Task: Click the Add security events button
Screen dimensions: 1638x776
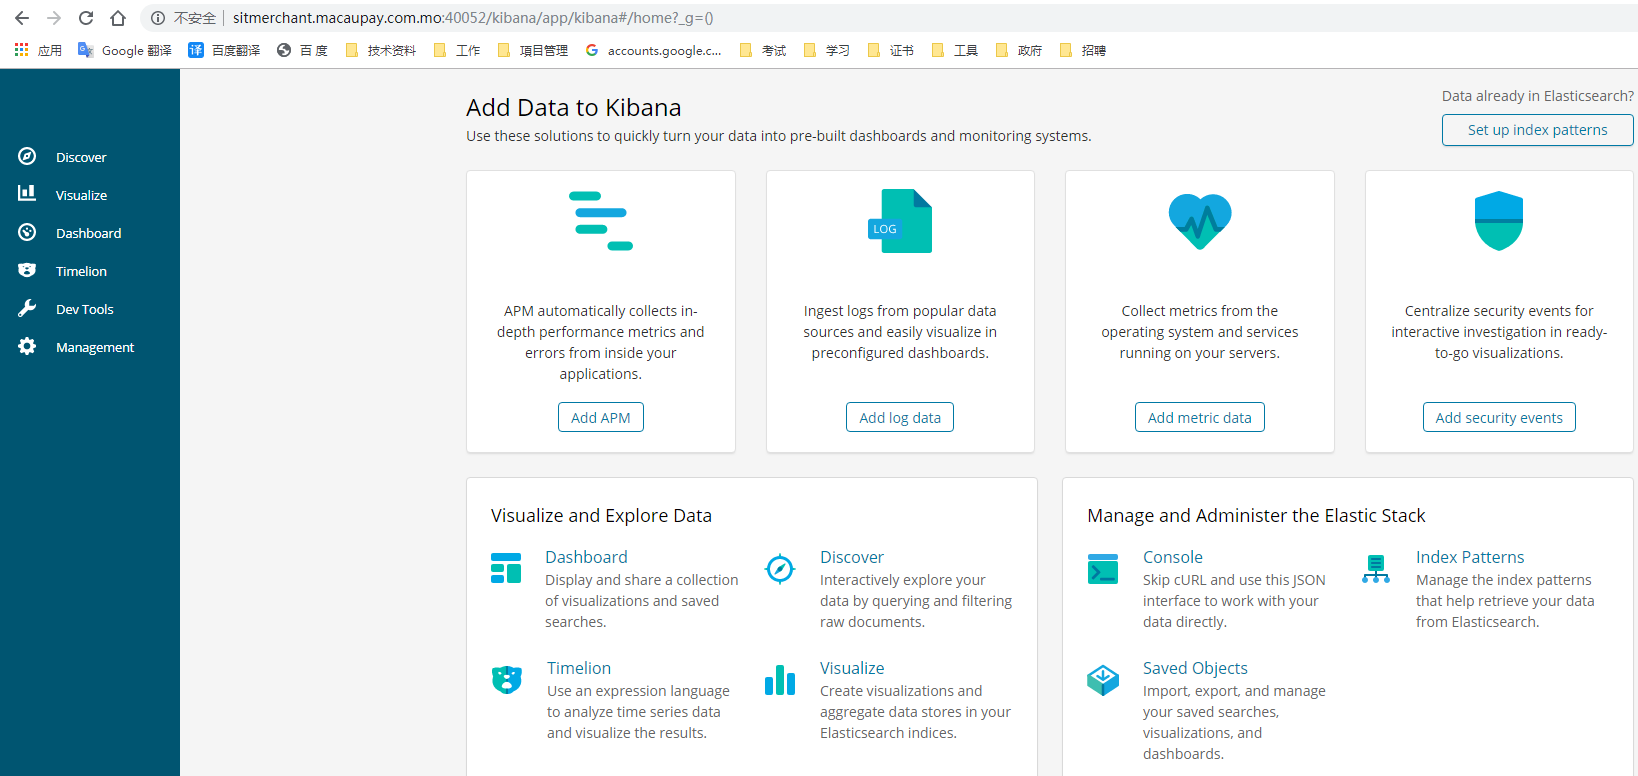Action: pos(1499,417)
